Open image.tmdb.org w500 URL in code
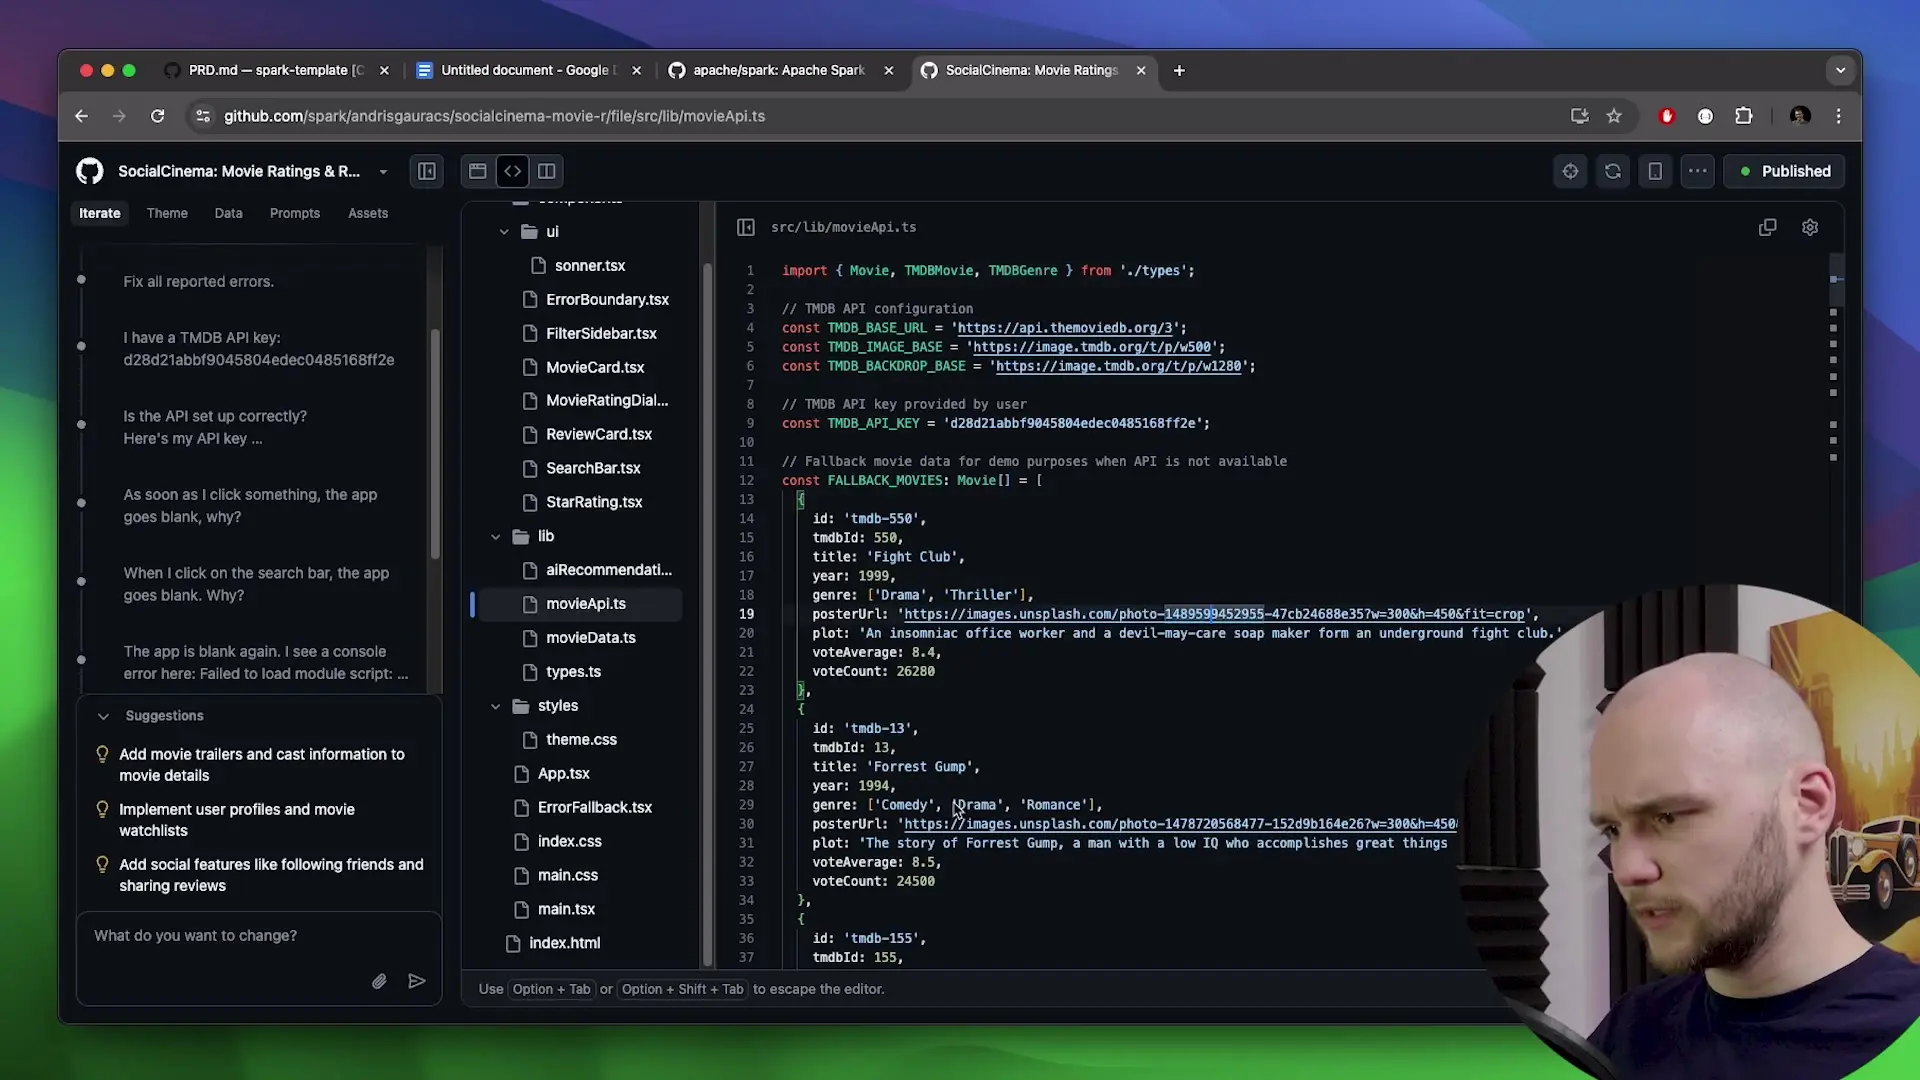The width and height of the screenshot is (1920, 1080). coord(1092,347)
